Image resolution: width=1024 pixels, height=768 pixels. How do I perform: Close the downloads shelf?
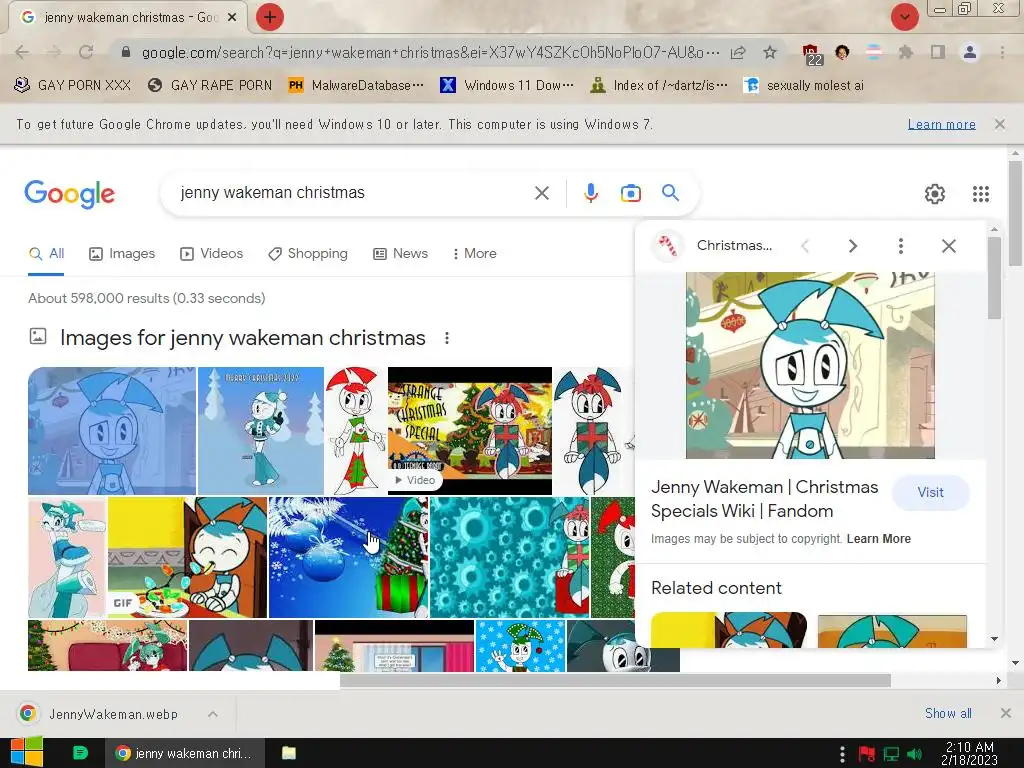coord(1005,713)
